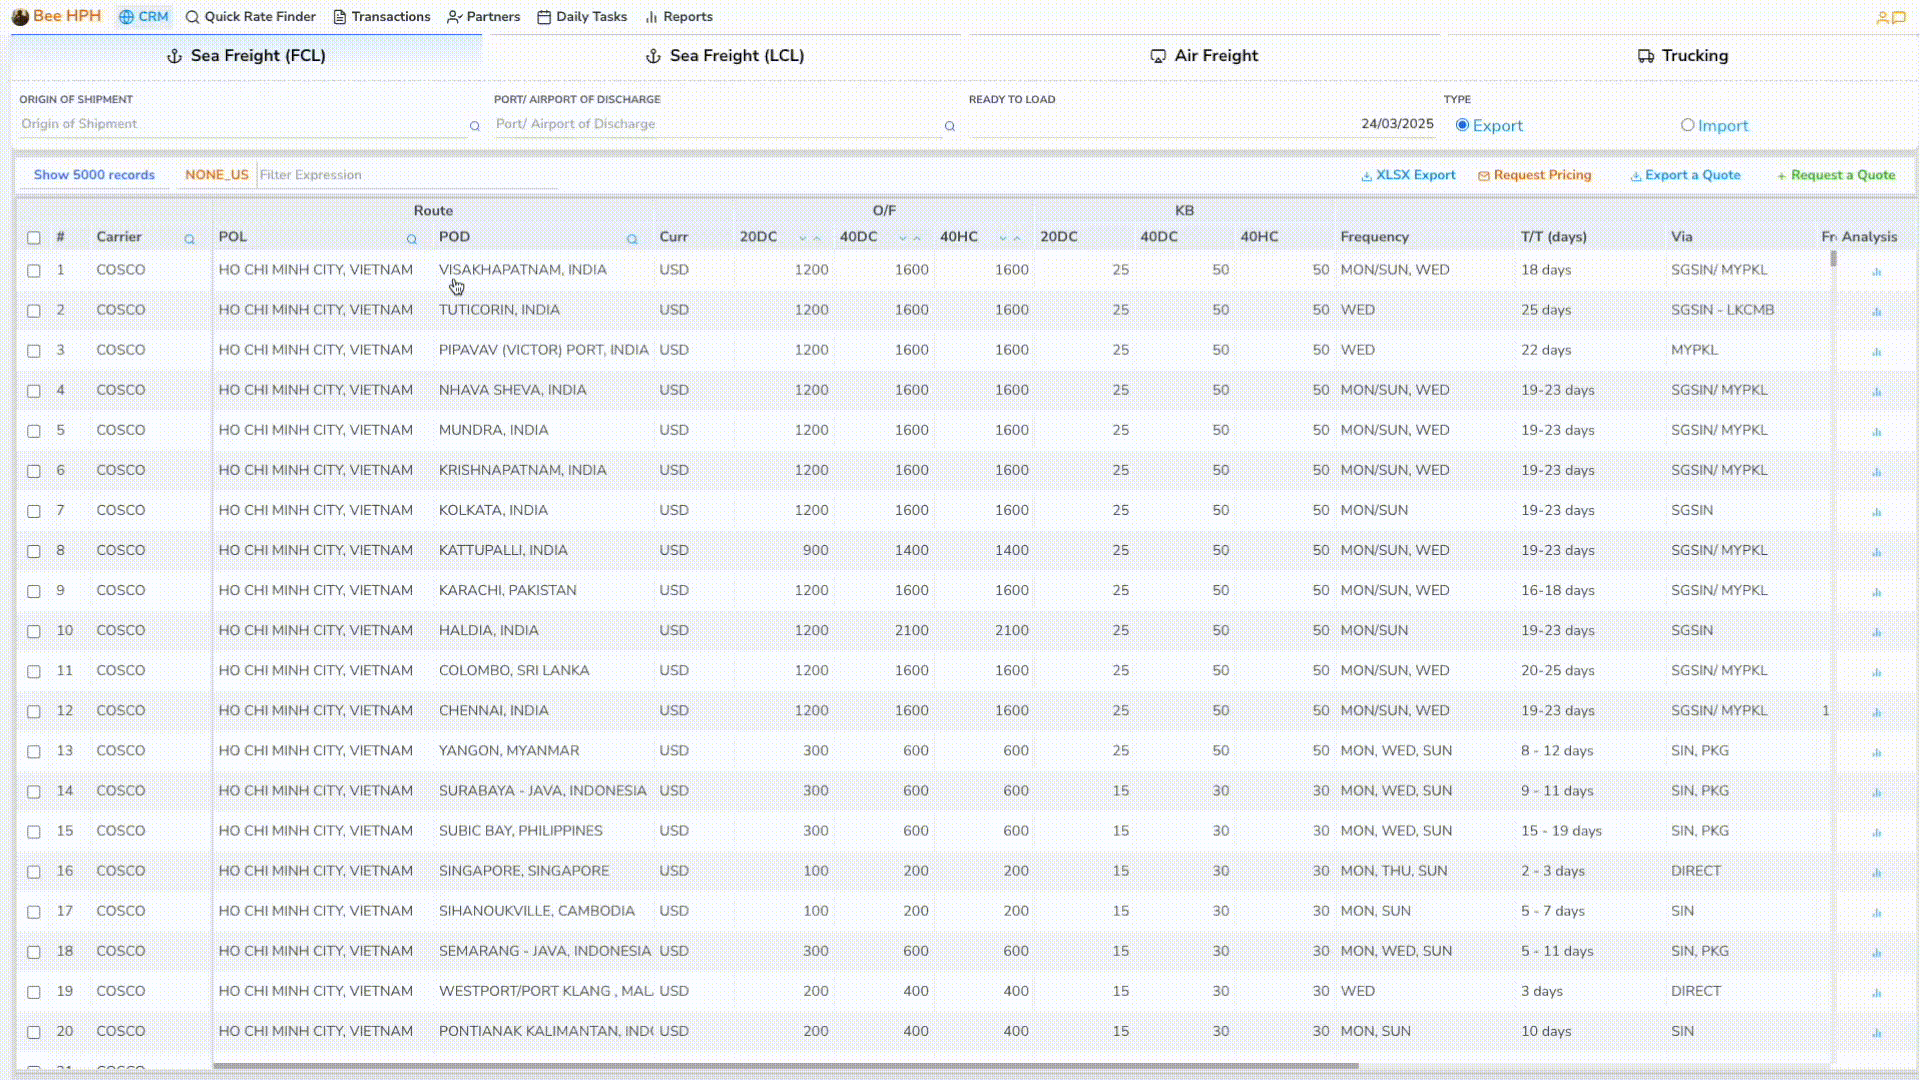Open analysis chart for row 4 Nhava Sheva
The width and height of the screenshot is (1920, 1080).
click(1877, 391)
